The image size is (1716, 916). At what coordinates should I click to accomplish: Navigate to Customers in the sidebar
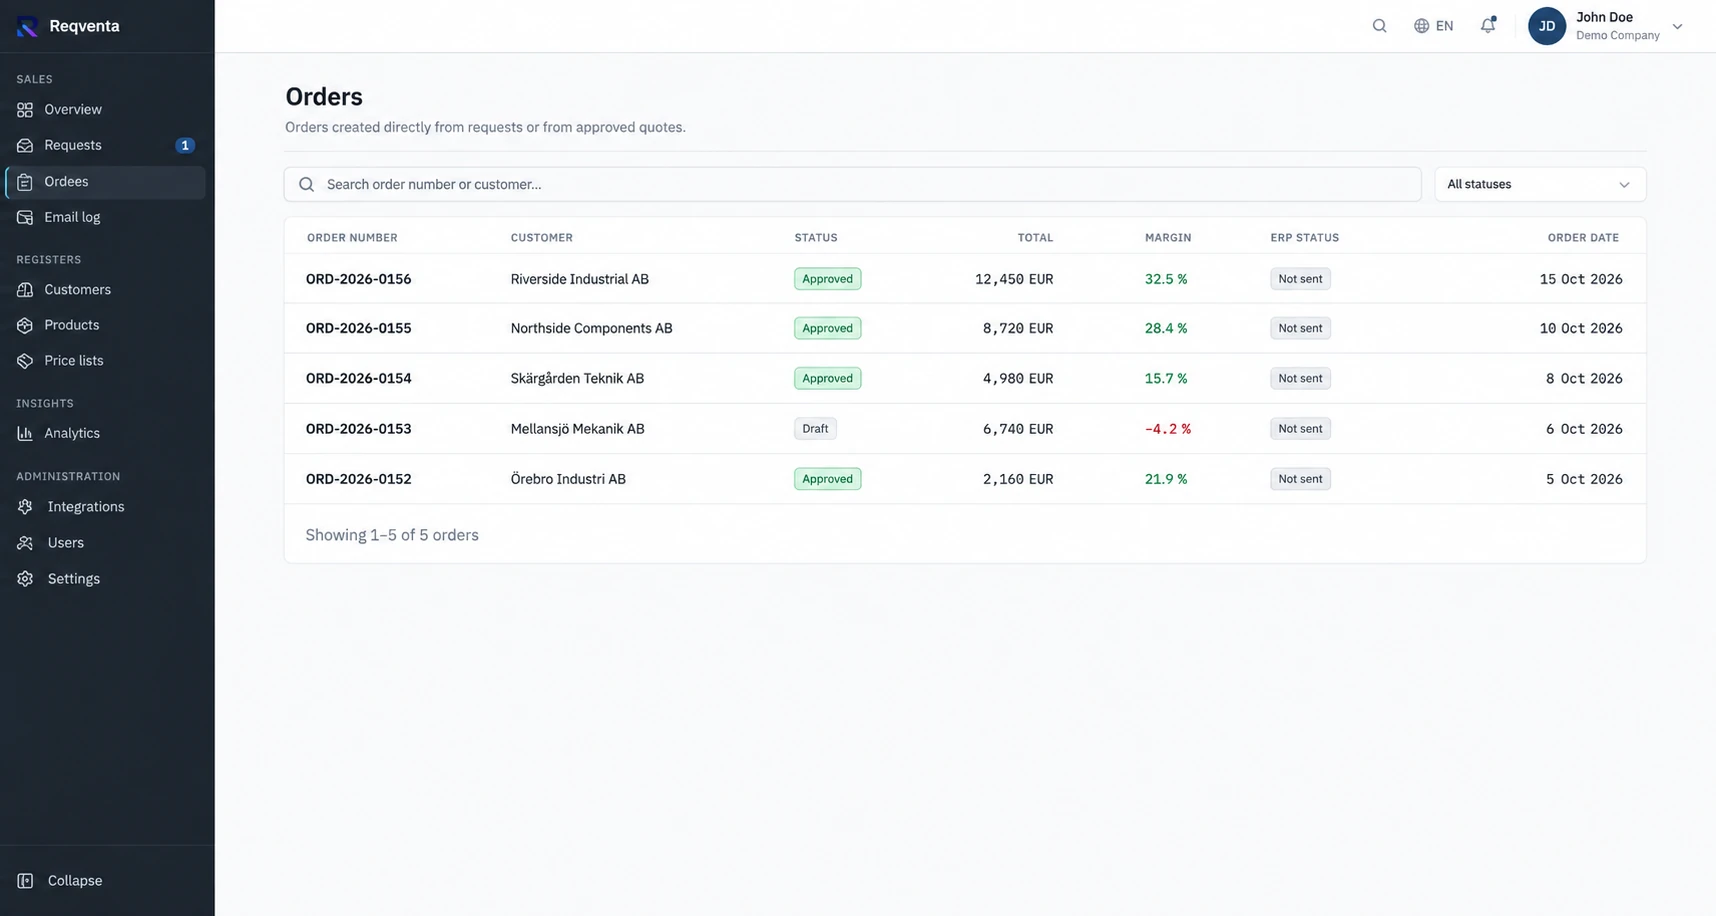point(105,290)
